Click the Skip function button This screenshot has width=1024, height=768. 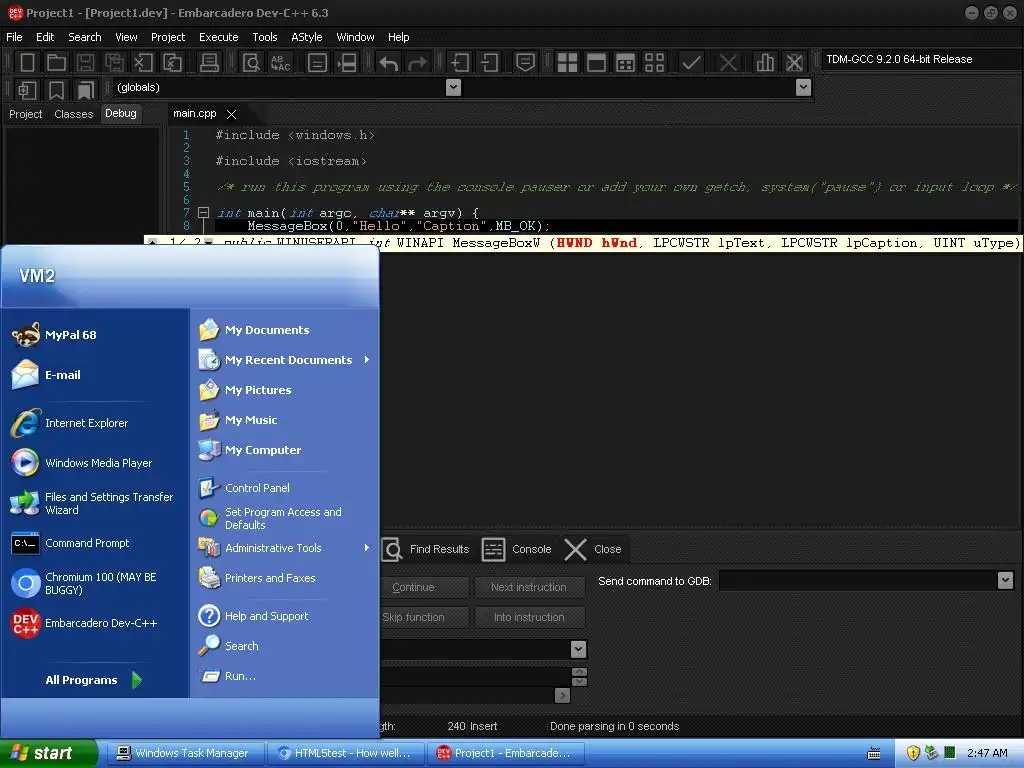pyautogui.click(x=424, y=617)
